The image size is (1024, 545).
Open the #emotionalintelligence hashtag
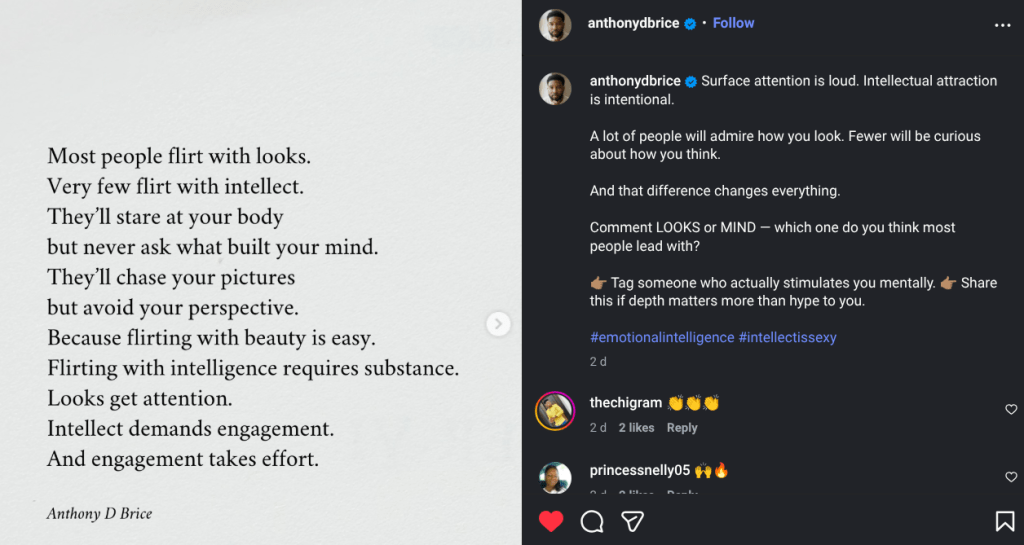coord(662,337)
